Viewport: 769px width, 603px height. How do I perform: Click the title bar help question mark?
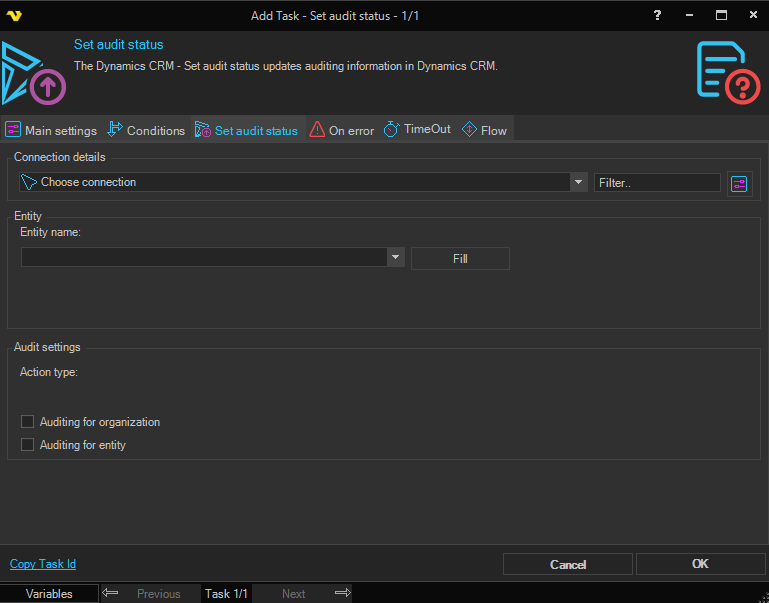point(657,15)
